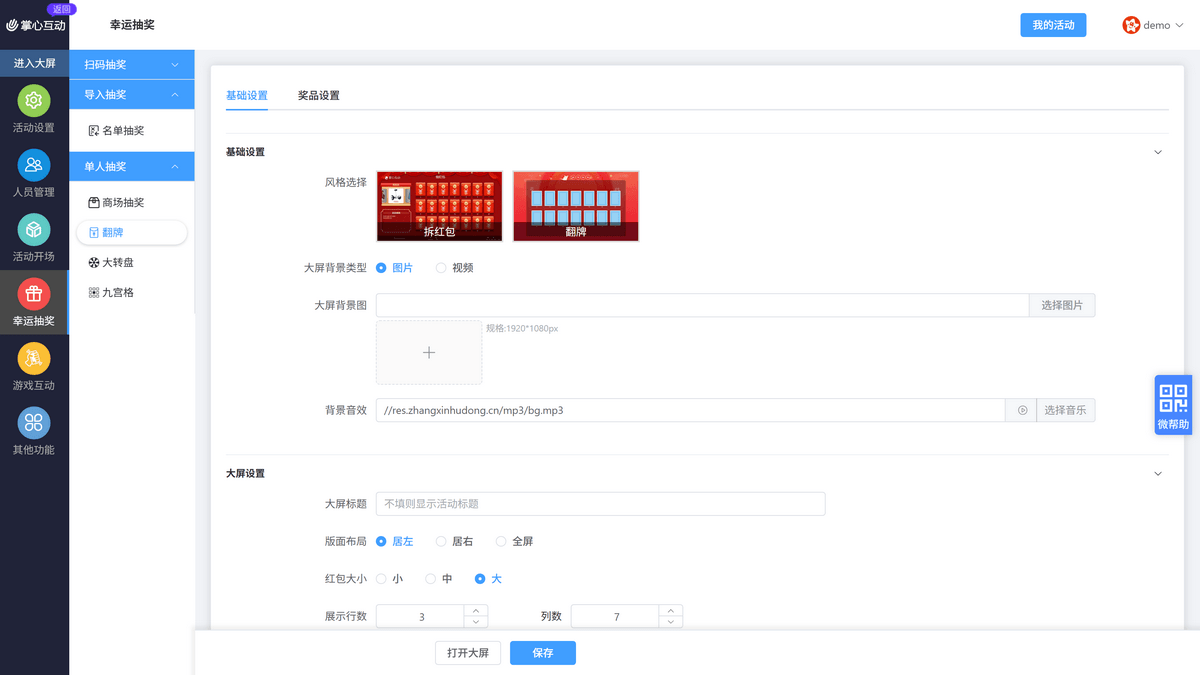This screenshot has width=1200, height=675.
Task: Select the 拆红包 style thumbnail
Action: pos(439,206)
